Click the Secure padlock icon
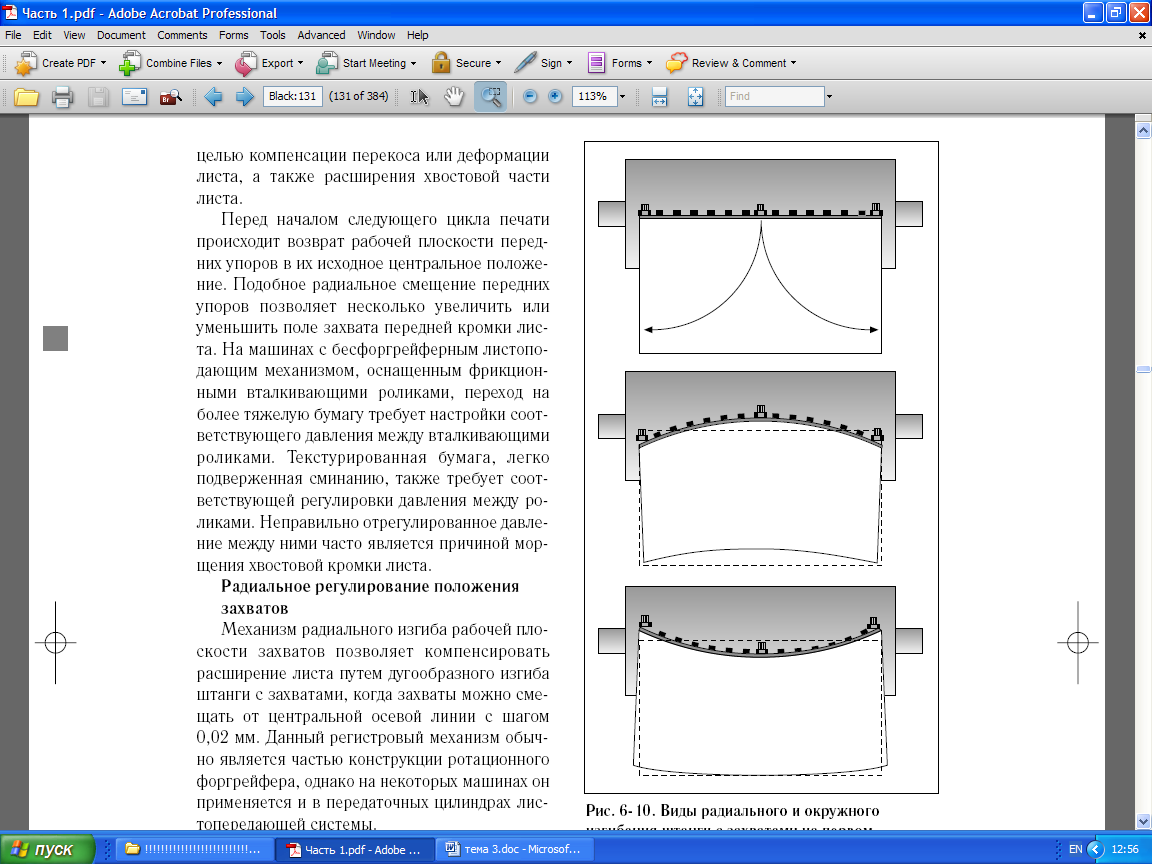Viewport: 1152px width, 864px height. (x=441, y=63)
